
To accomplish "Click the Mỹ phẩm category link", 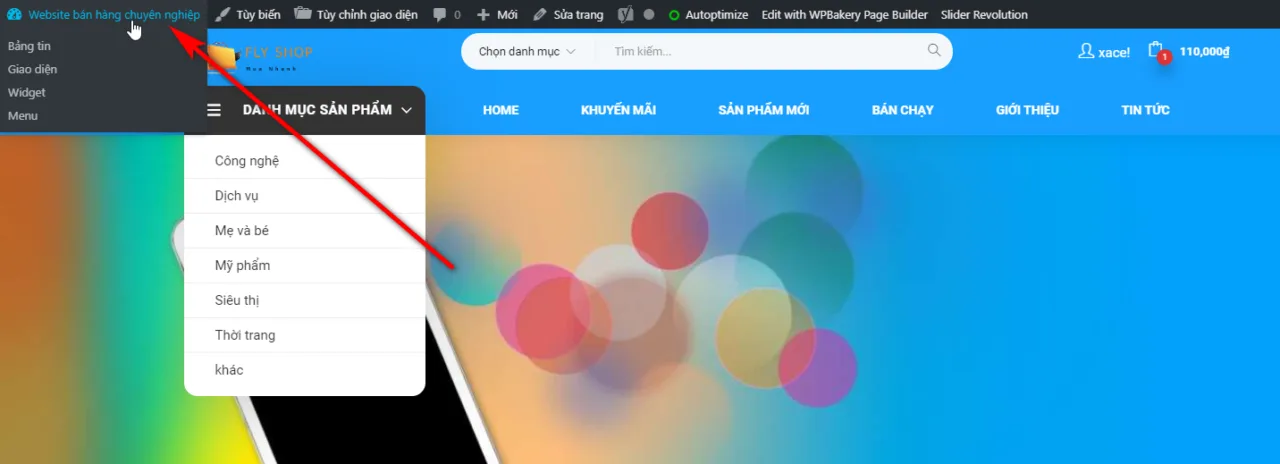I will 243,265.
